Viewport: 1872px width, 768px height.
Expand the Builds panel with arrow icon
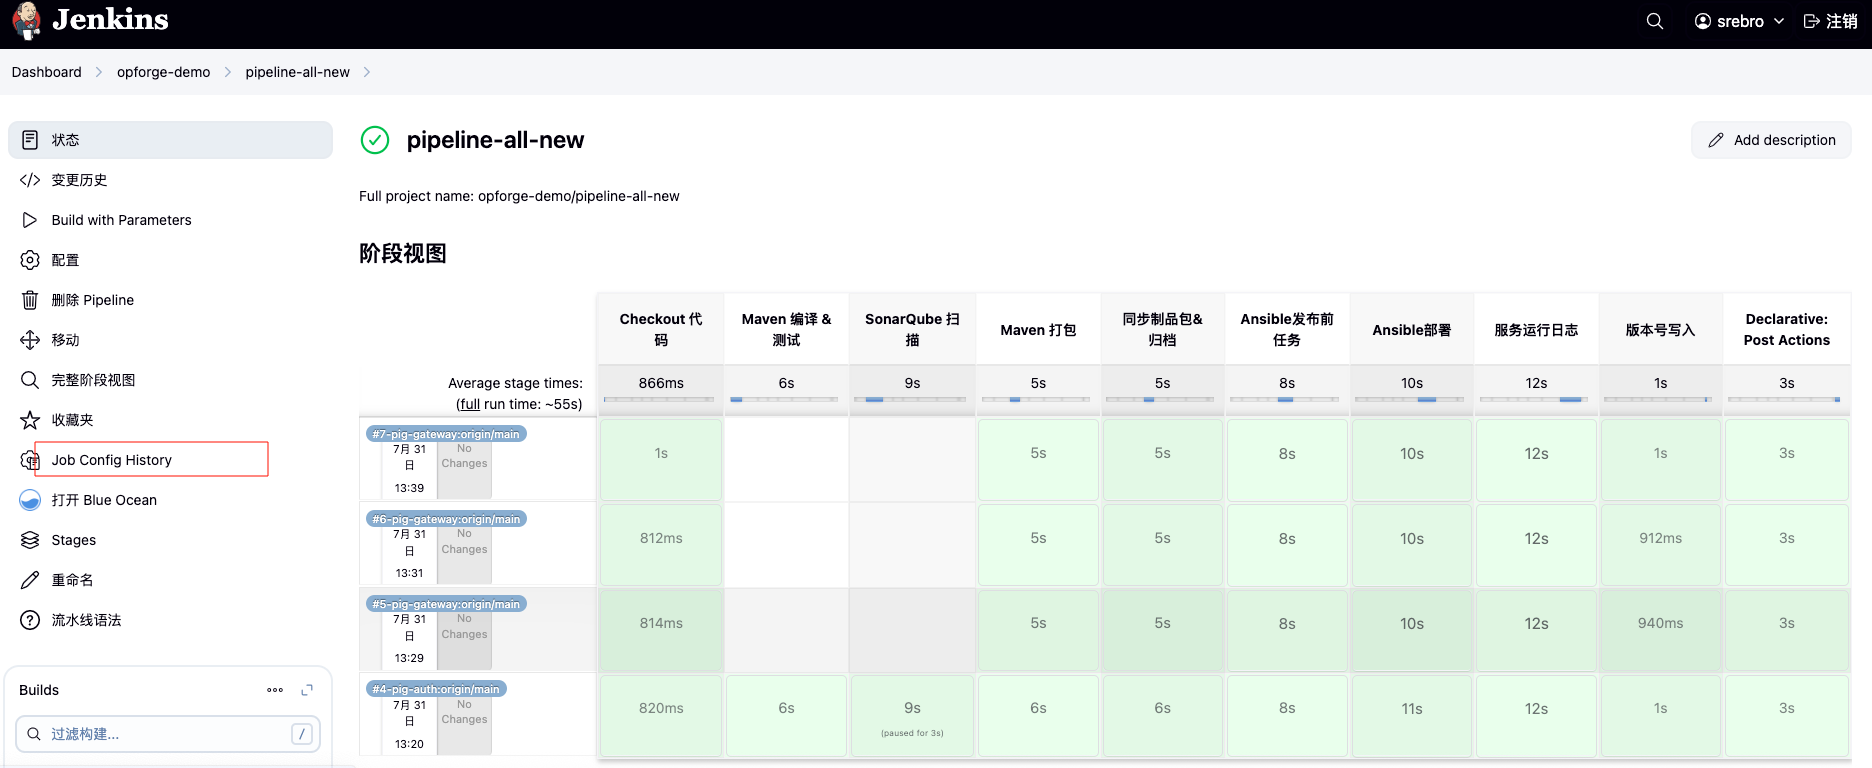click(x=307, y=690)
